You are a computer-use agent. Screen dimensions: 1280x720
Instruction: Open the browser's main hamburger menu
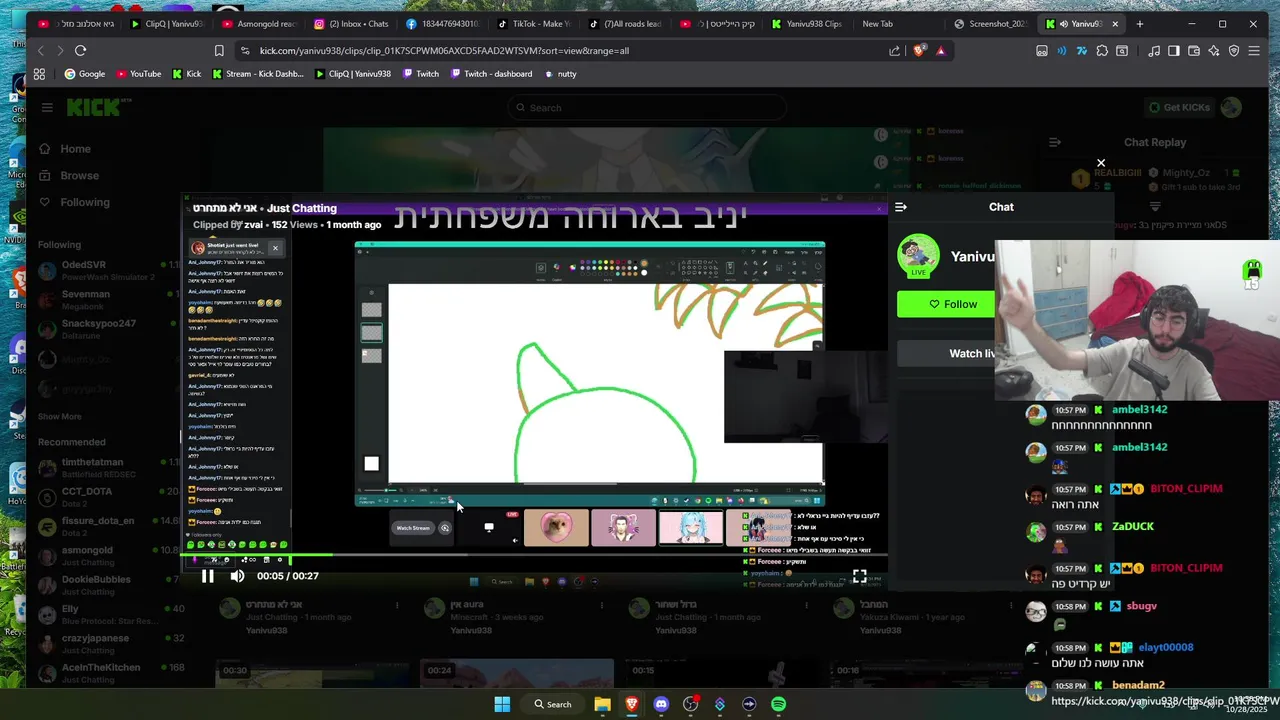(1254, 51)
